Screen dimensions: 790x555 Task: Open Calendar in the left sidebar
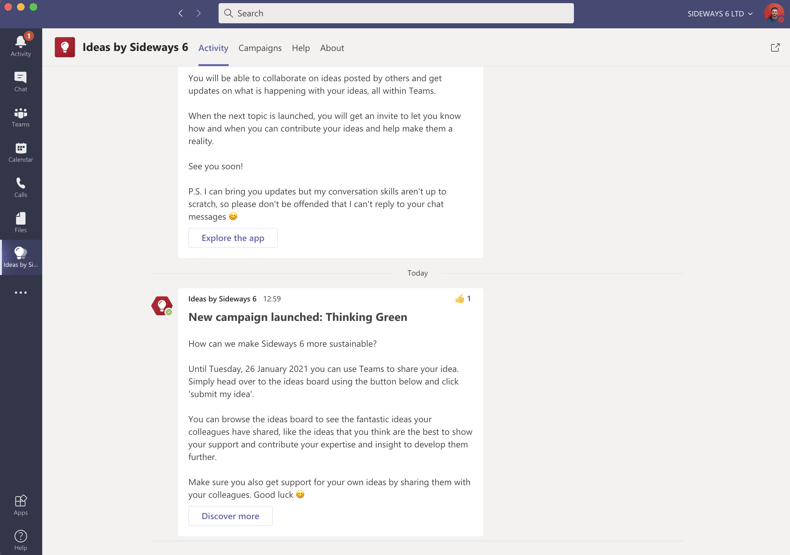point(21,152)
